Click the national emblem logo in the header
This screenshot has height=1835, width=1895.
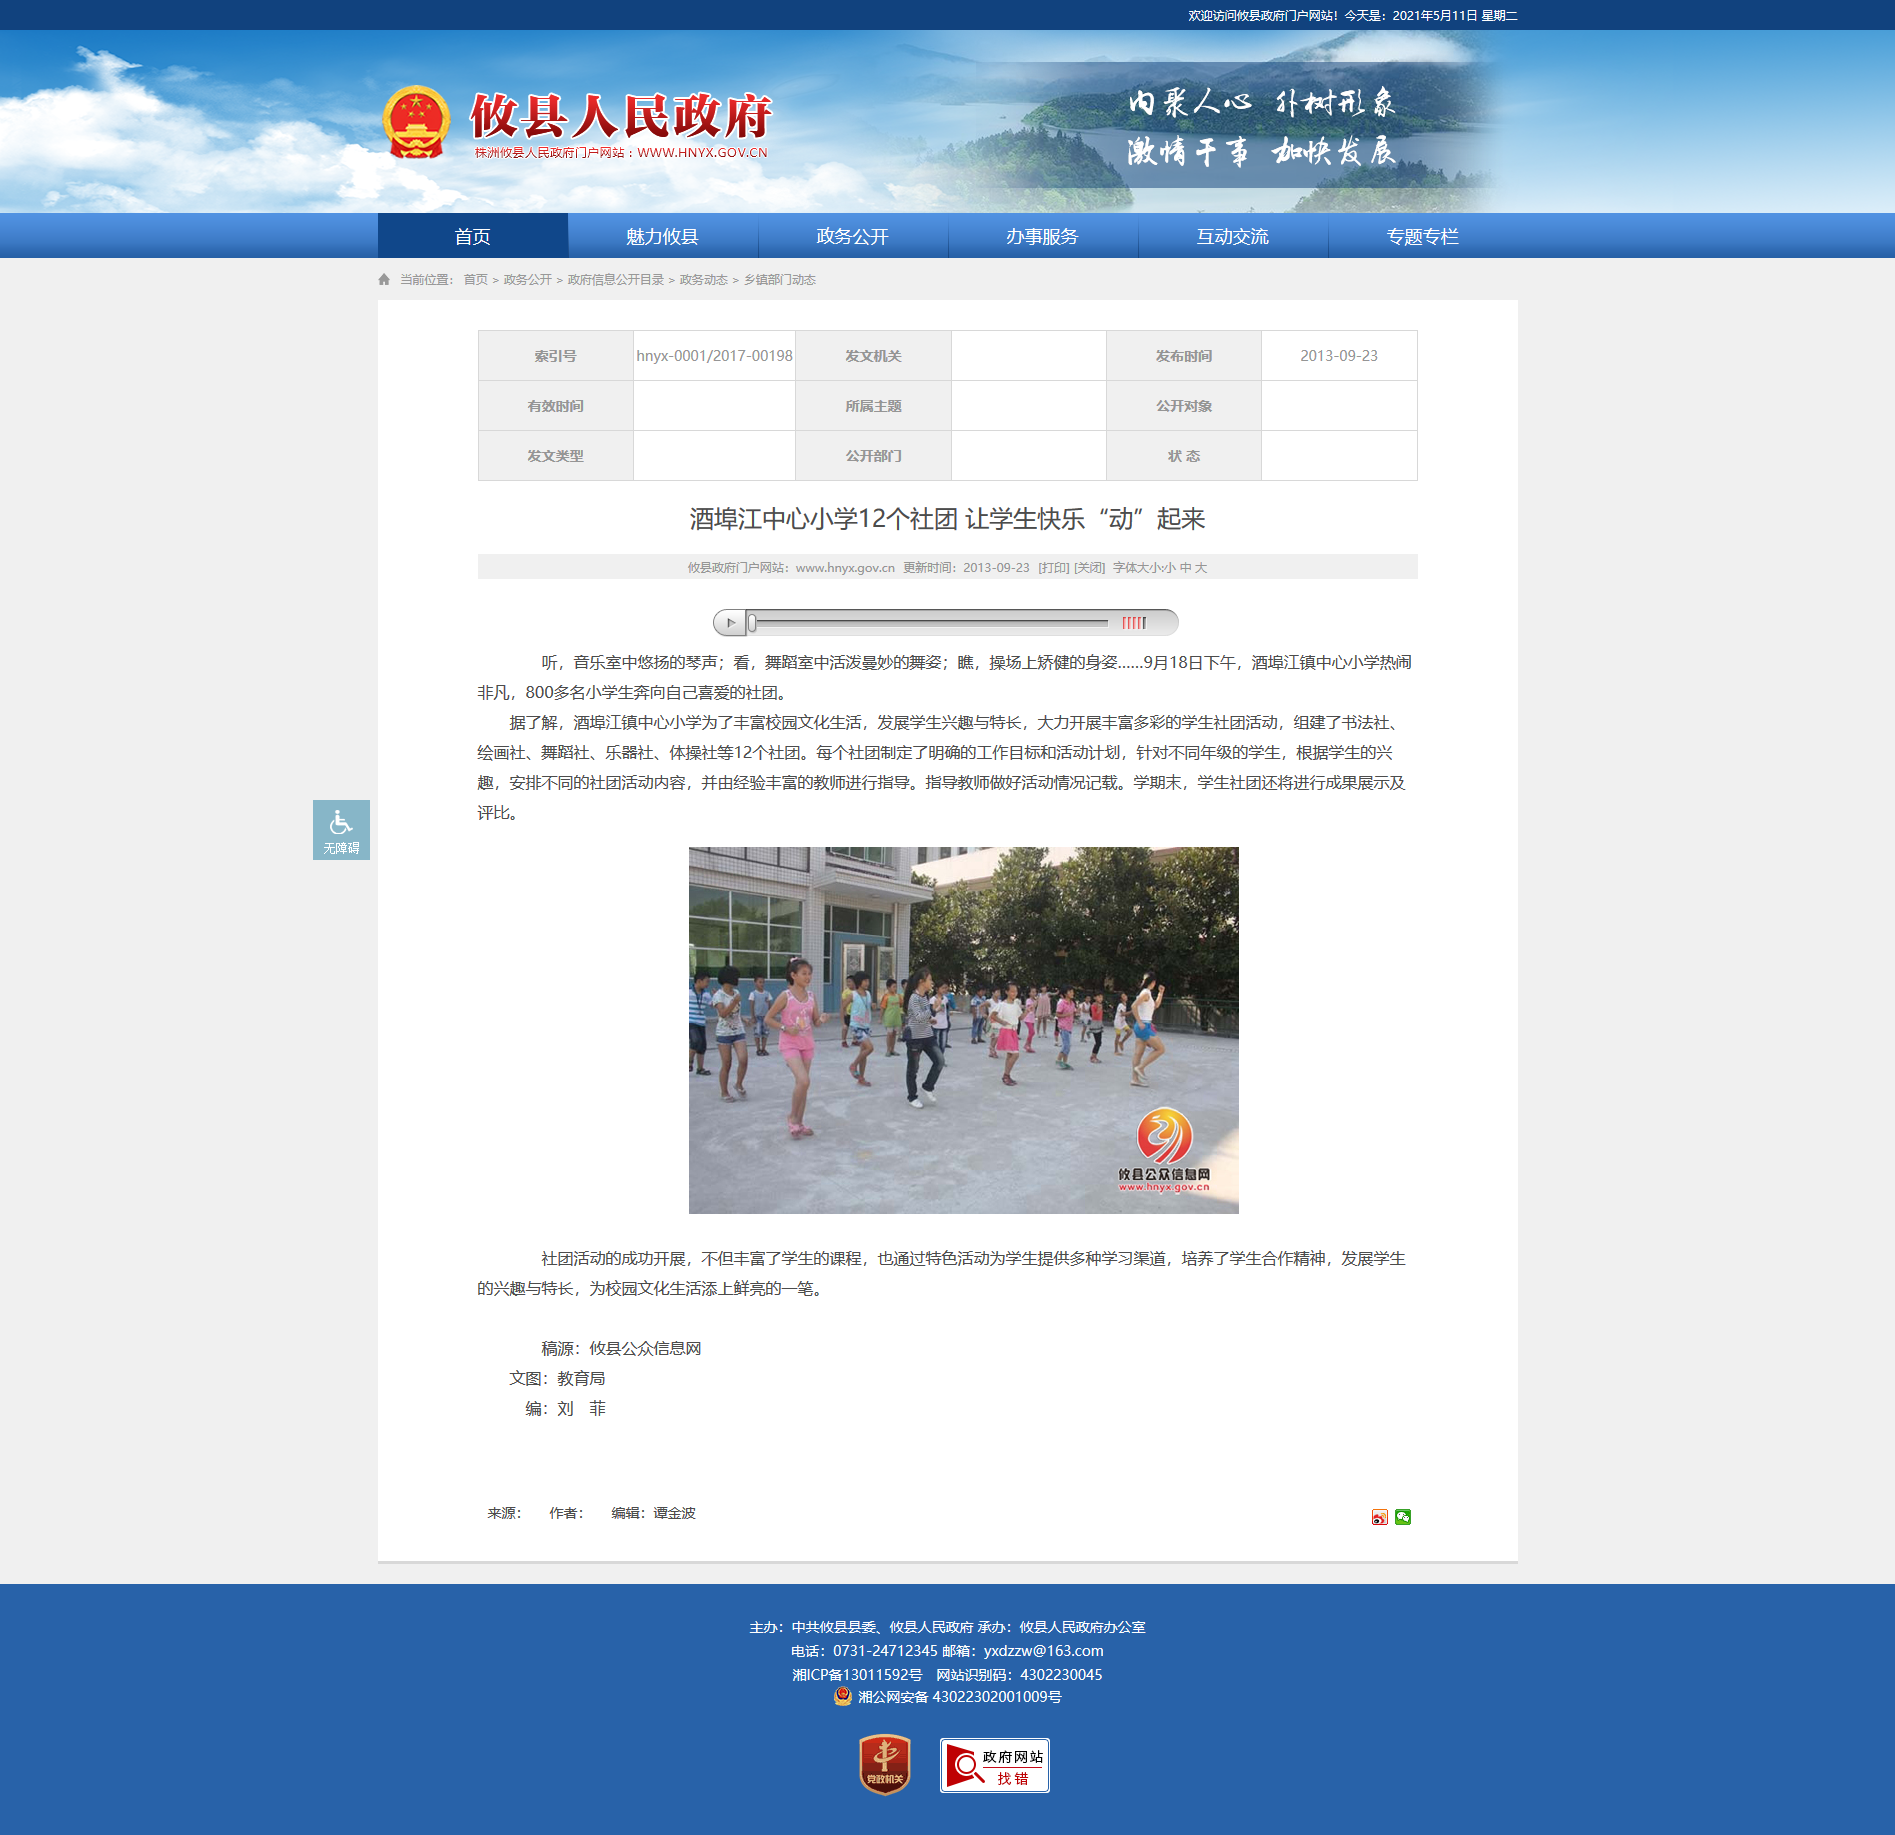click(416, 123)
